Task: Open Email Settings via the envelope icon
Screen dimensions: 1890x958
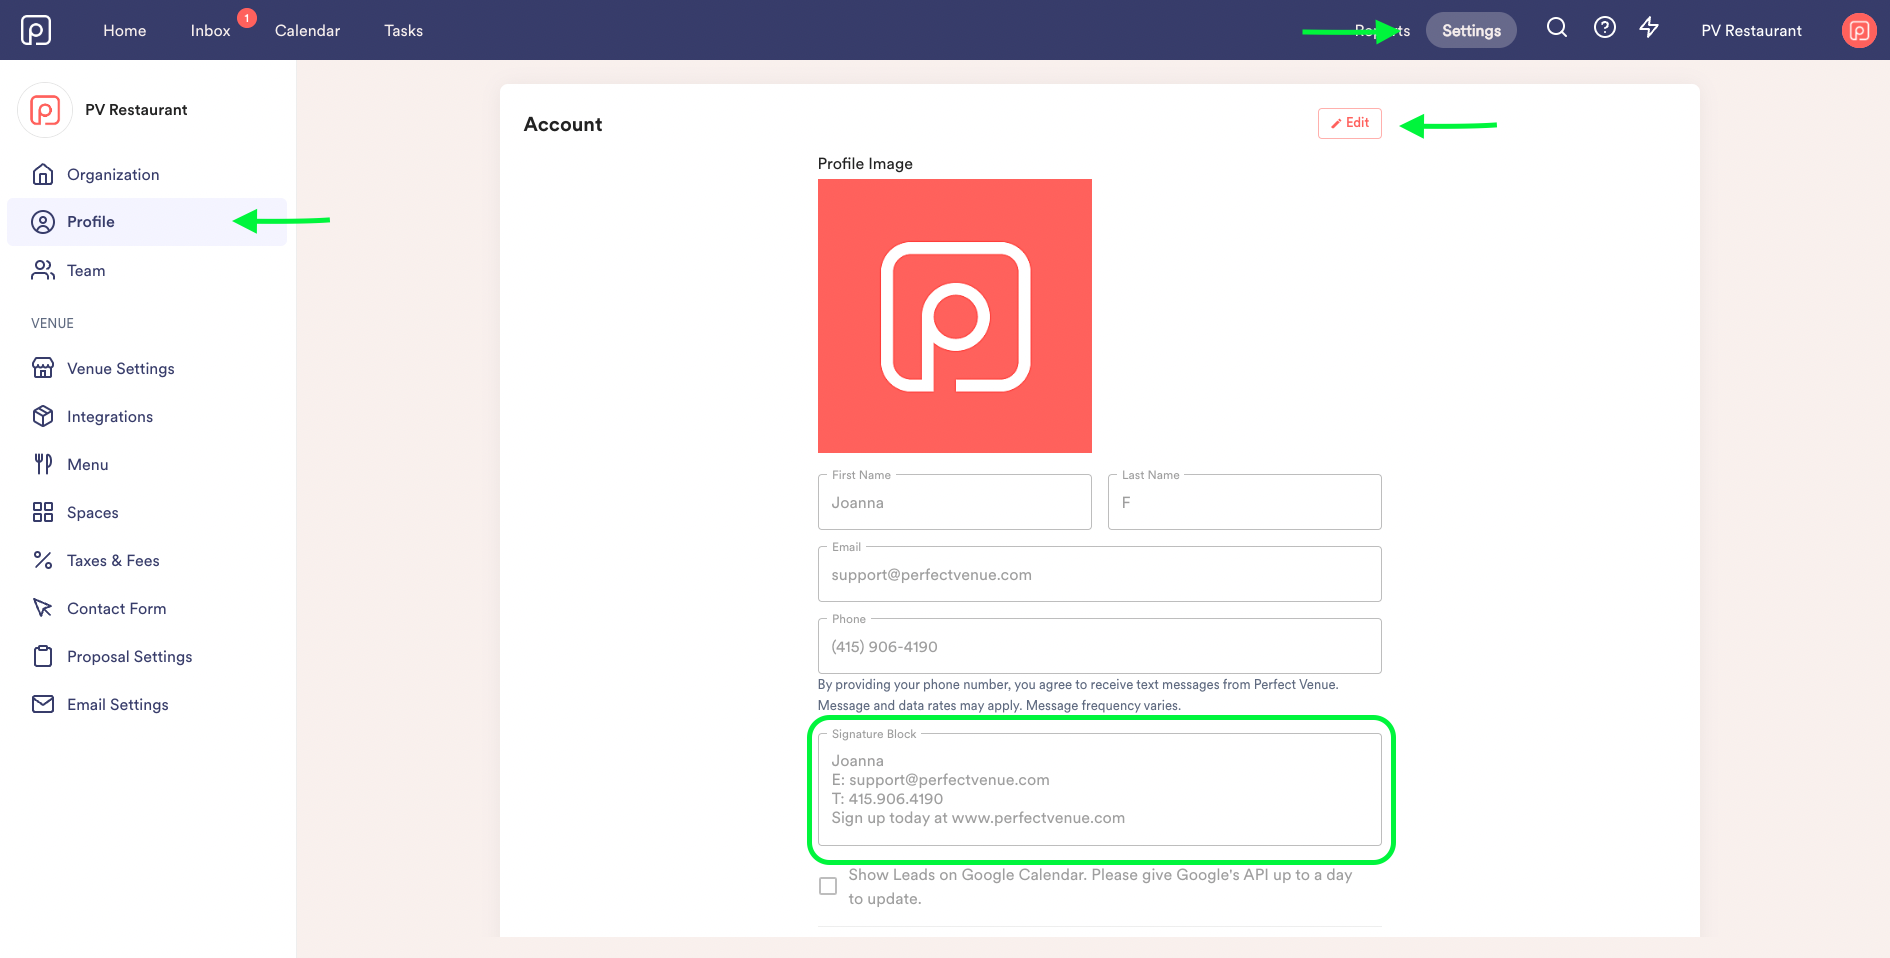Action: pyautogui.click(x=44, y=704)
